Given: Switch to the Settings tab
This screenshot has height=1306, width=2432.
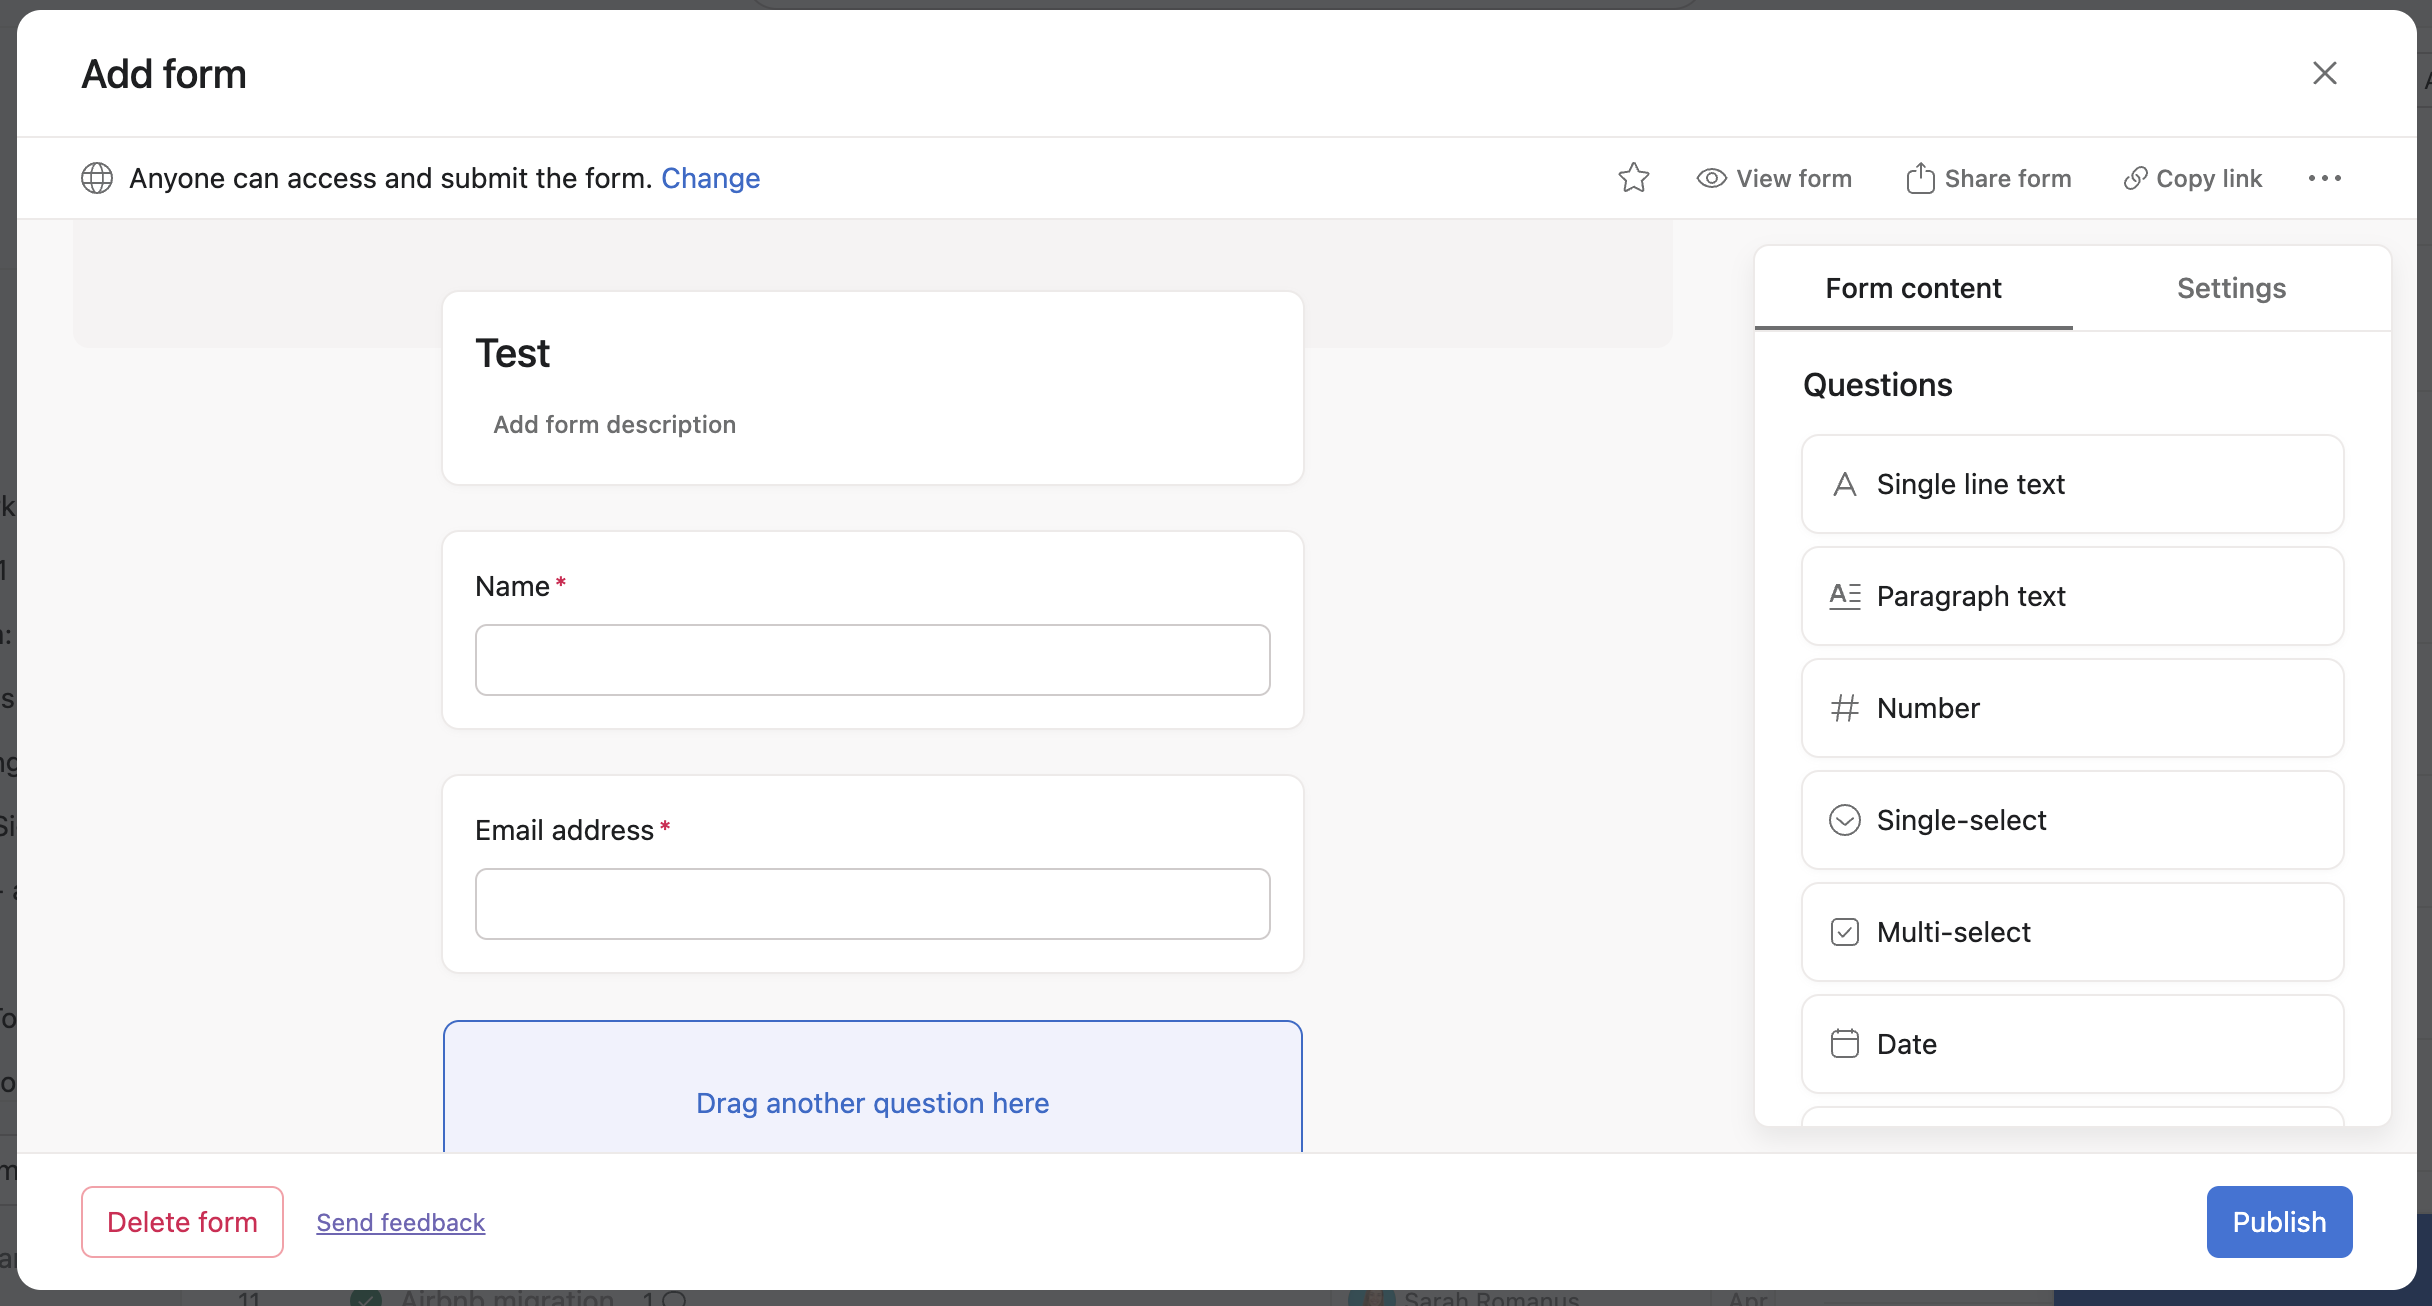Looking at the screenshot, I should pyautogui.click(x=2231, y=288).
